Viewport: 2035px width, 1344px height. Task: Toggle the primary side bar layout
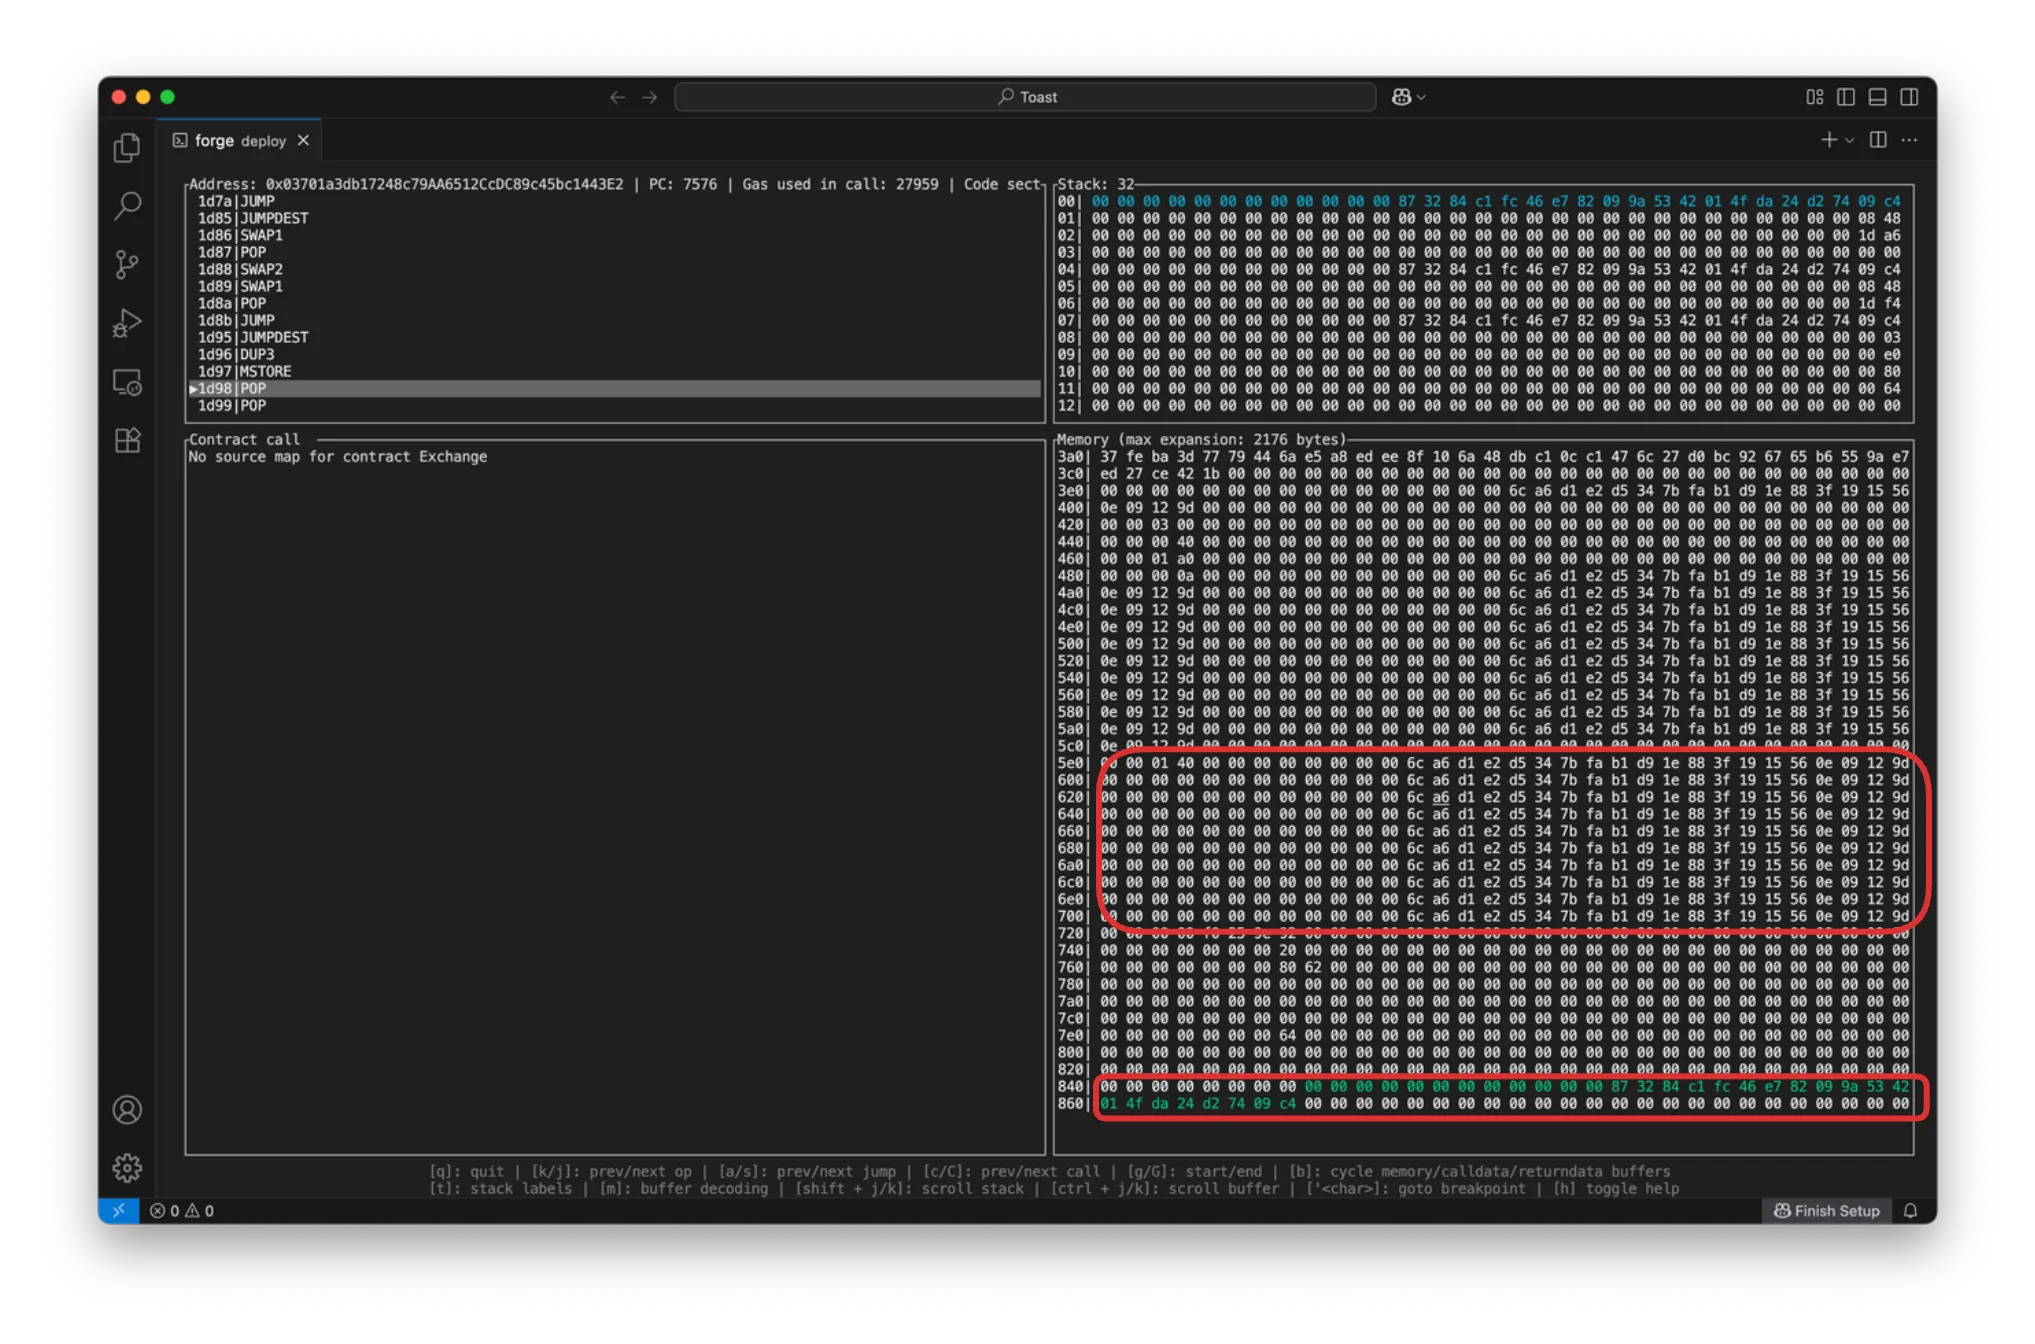click(x=1846, y=97)
